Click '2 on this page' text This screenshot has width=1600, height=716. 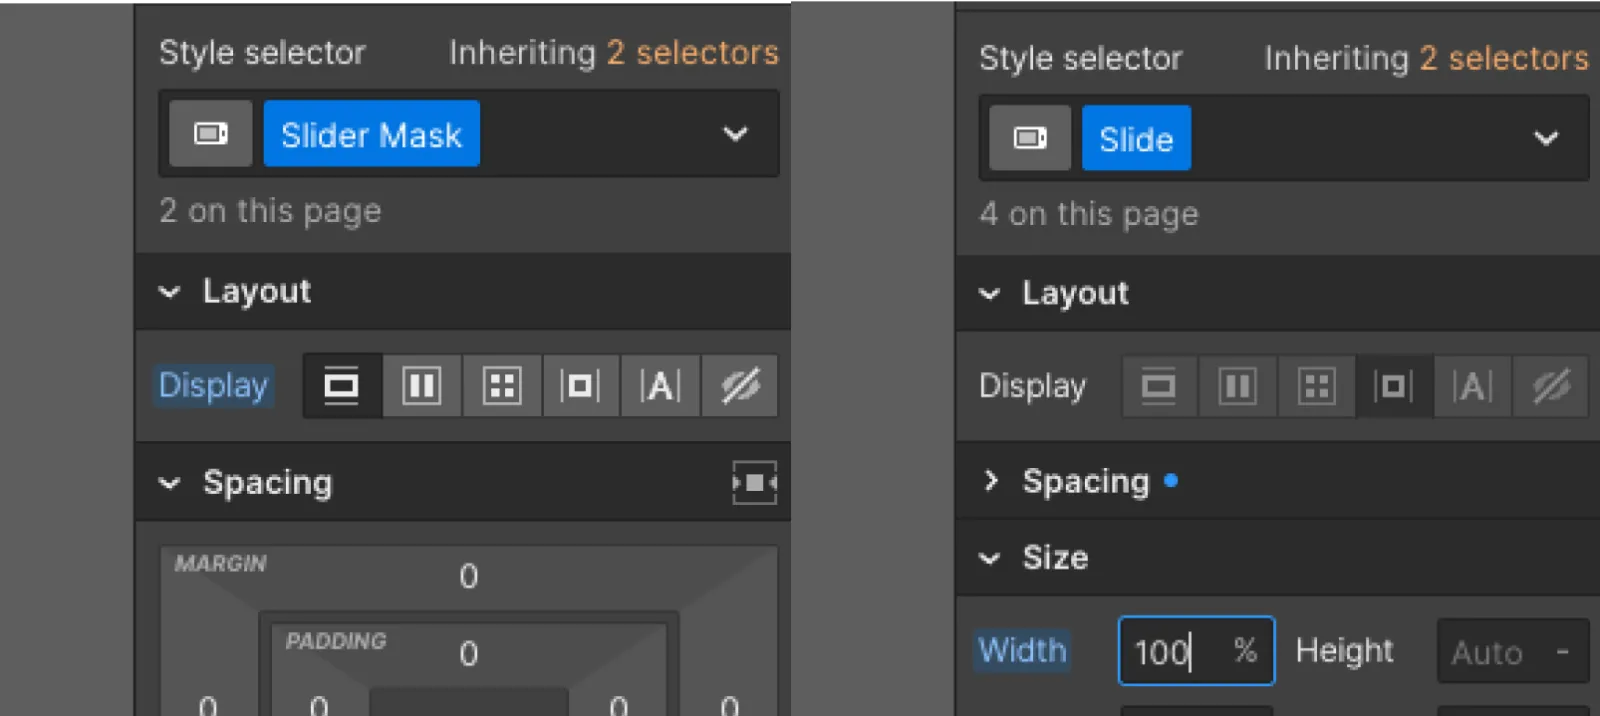tap(270, 211)
